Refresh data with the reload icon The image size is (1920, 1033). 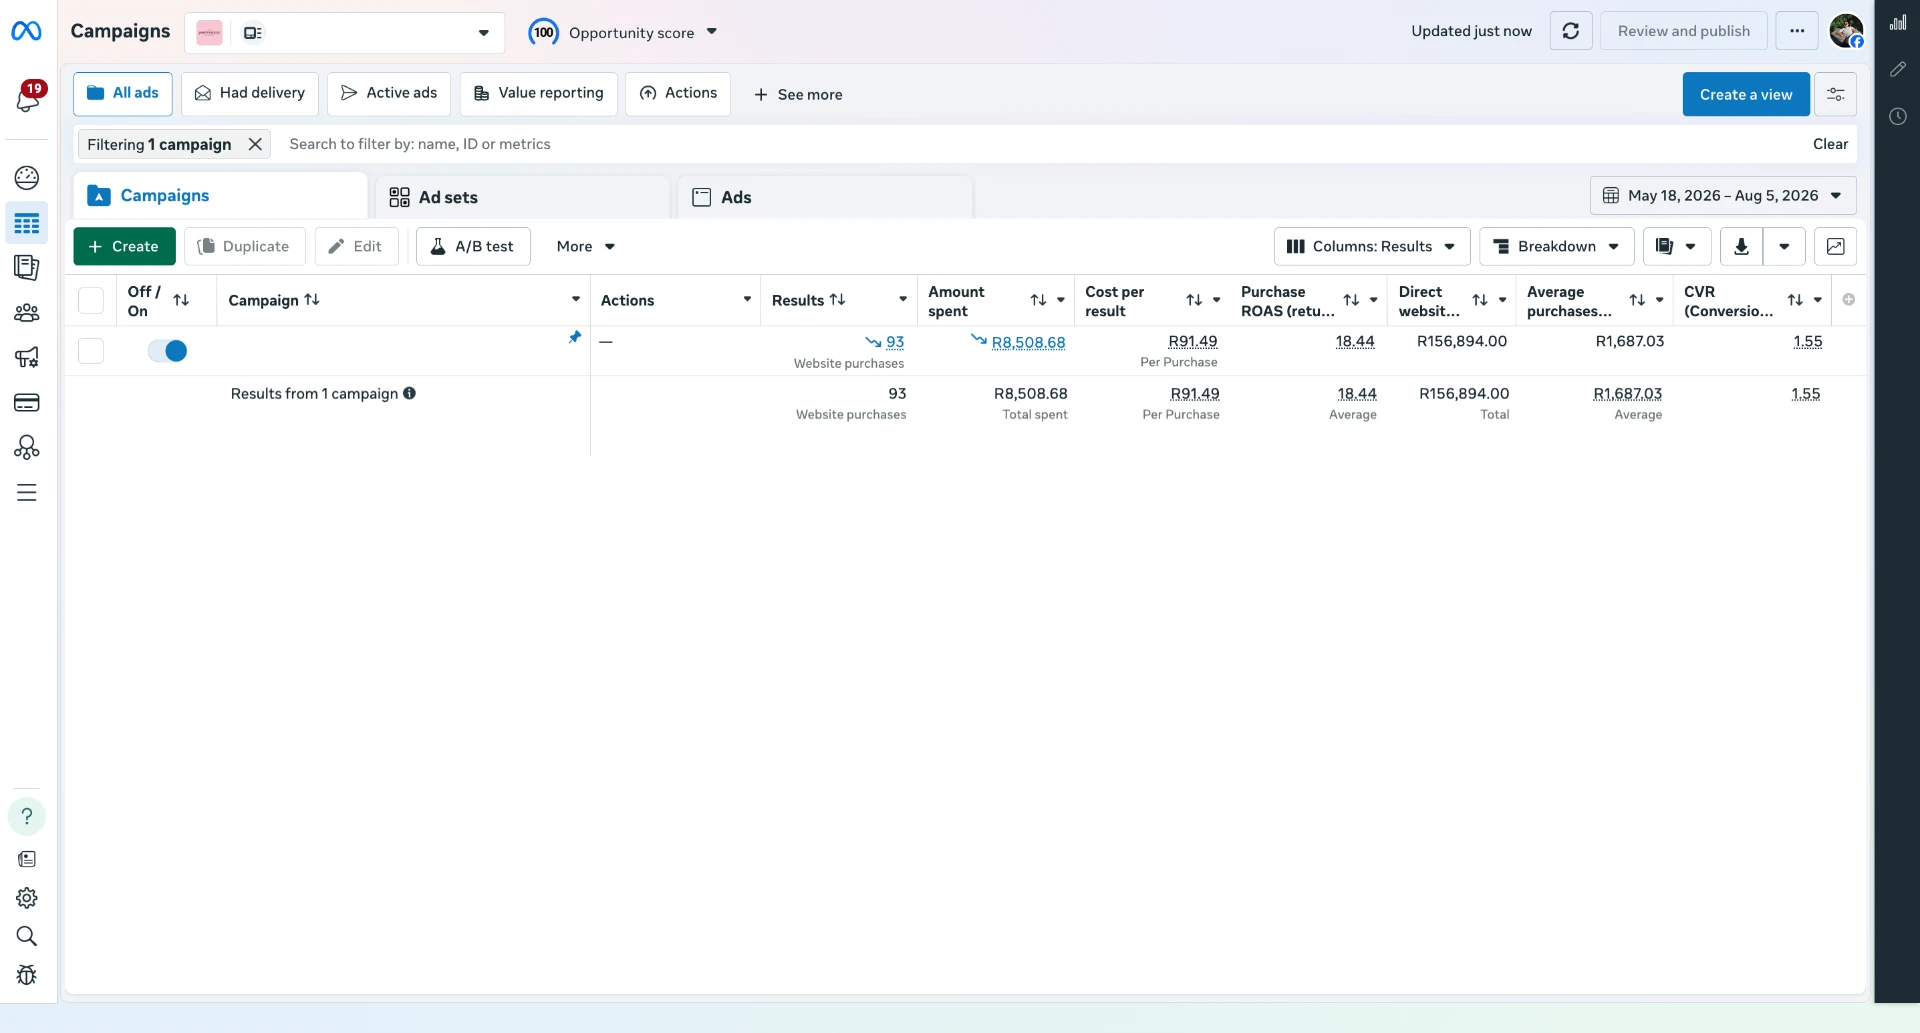(x=1571, y=31)
